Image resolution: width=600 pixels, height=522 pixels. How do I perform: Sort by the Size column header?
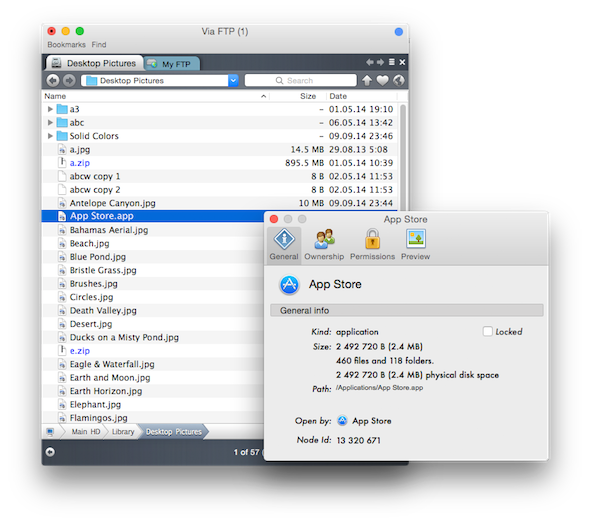(x=308, y=96)
